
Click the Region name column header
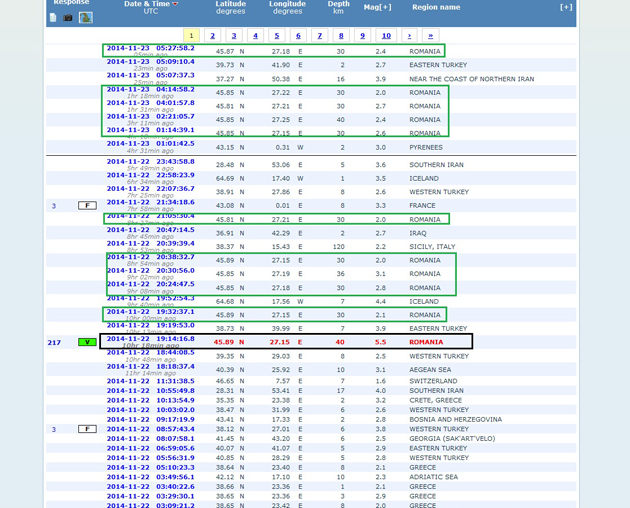point(435,7)
